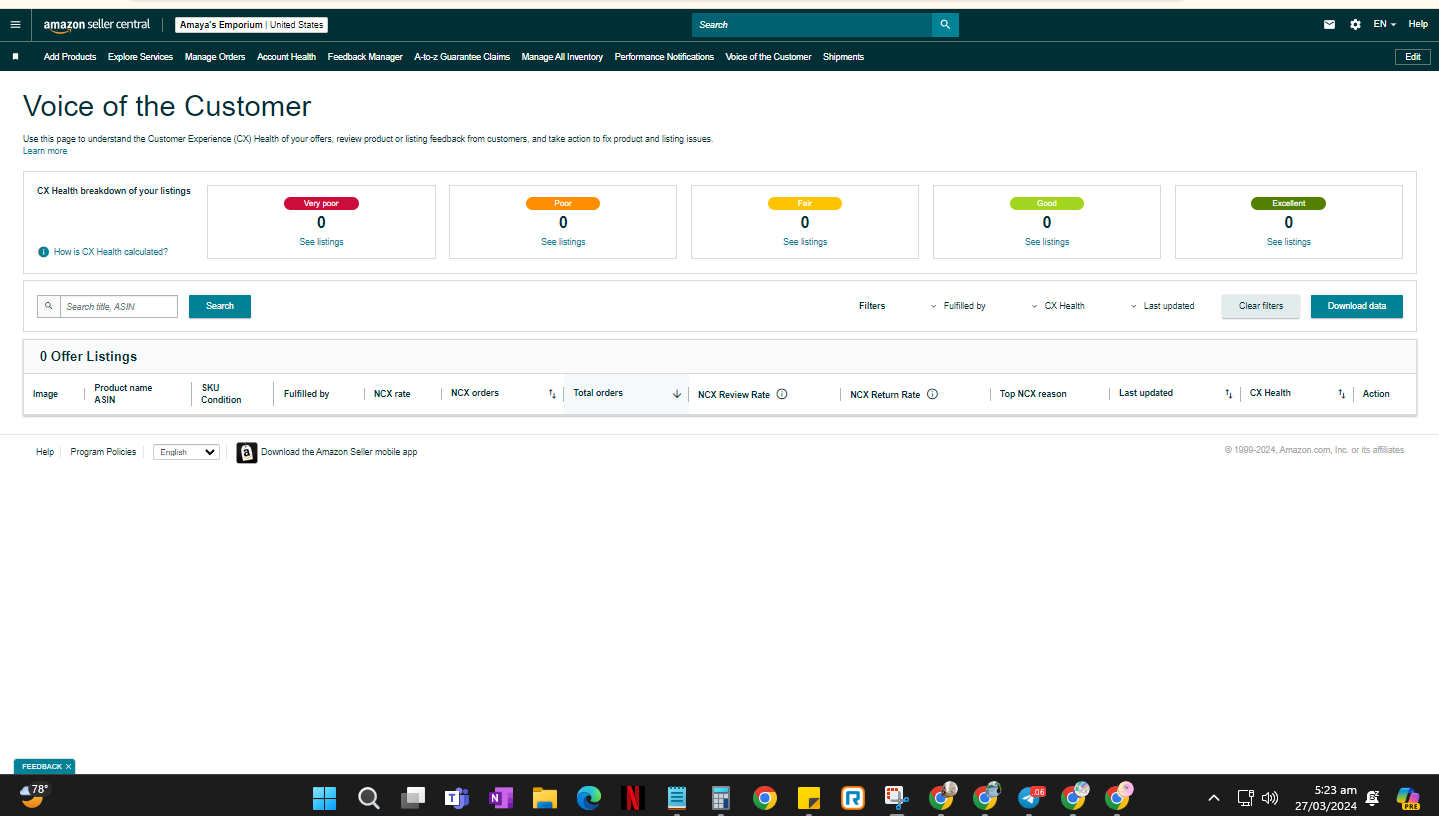This screenshot has width=1439, height=816.
Task: Show hidden icons in system tray
Action: click(x=1214, y=798)
